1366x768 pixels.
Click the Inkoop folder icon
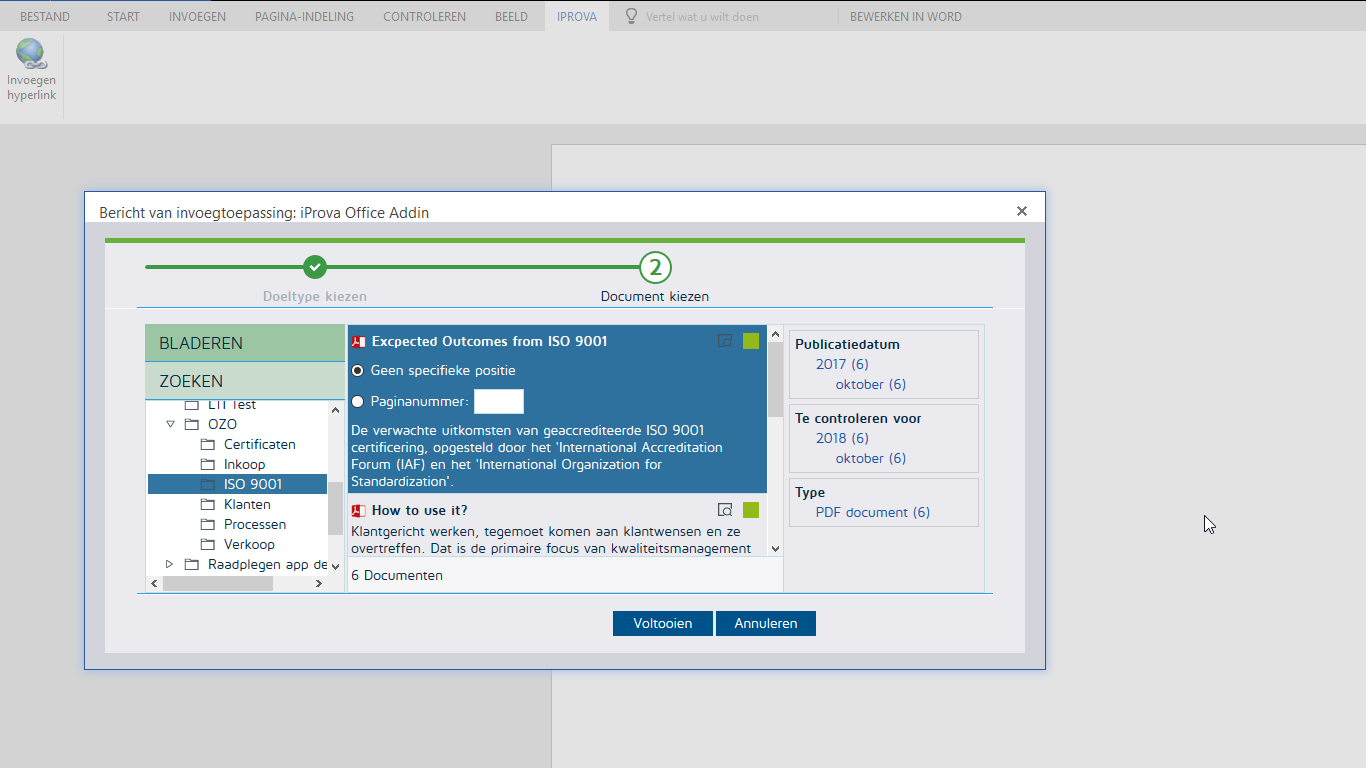[208, 465]
